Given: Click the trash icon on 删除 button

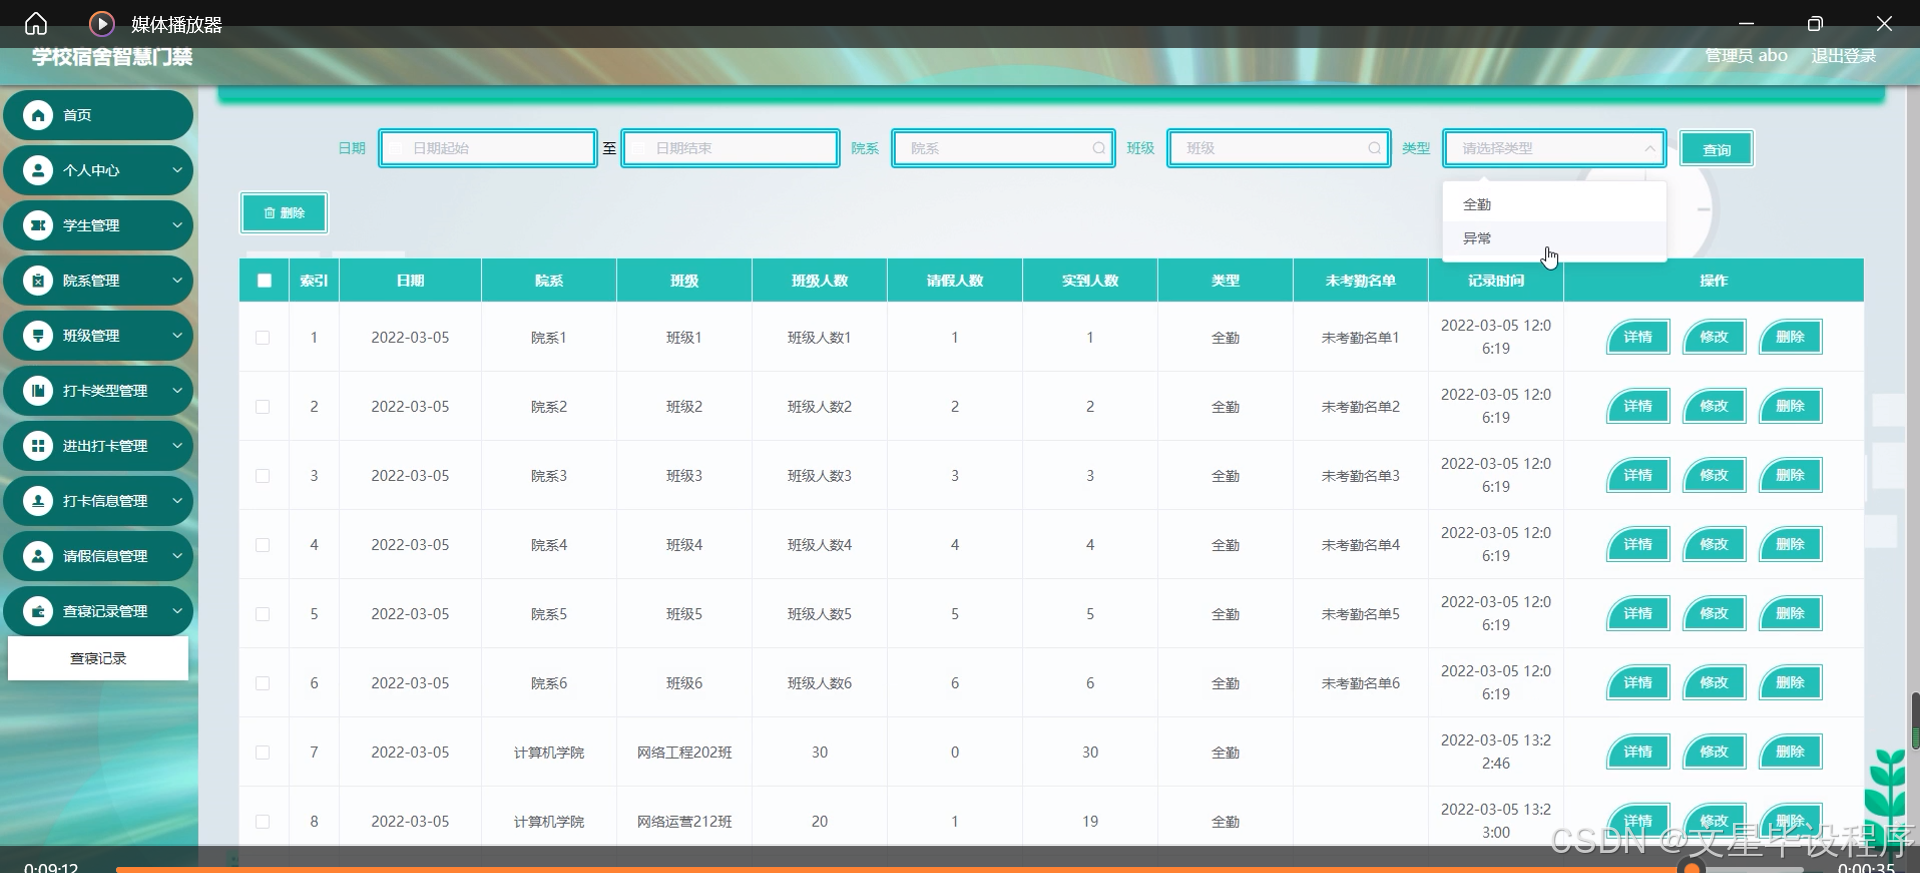Looking at the screenshot, I should point(269,213).
